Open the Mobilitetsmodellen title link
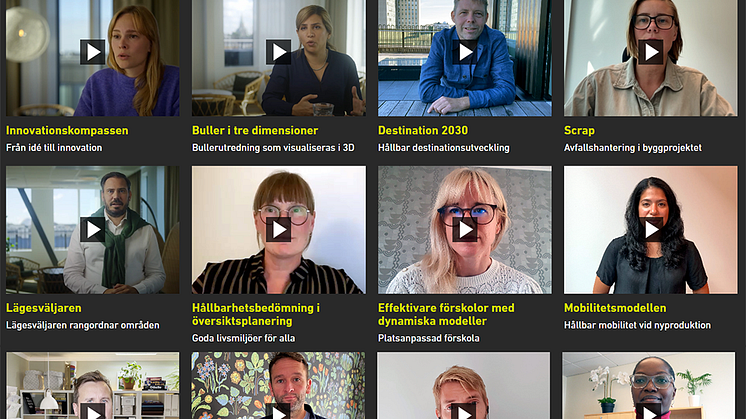 (x=615, y=308)
